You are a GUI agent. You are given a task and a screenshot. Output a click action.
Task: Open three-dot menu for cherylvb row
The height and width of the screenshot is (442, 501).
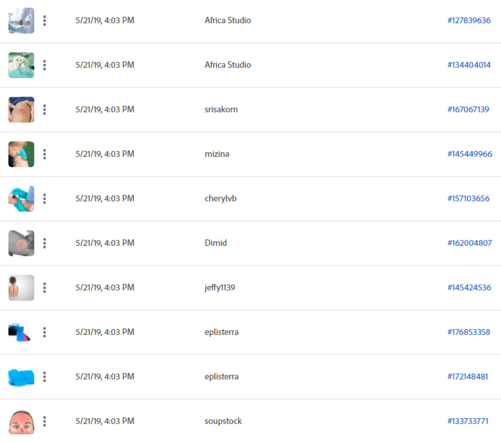(x=44, y=199)
